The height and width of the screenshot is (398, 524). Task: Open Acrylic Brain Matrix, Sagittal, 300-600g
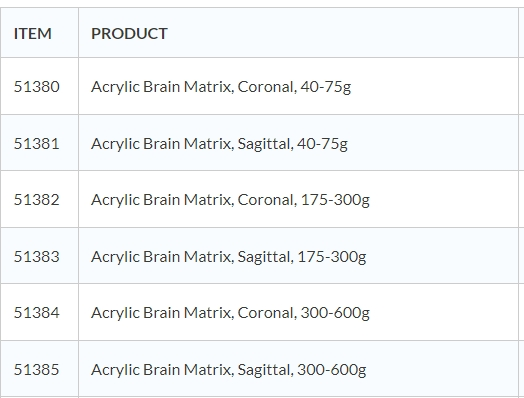229,370
